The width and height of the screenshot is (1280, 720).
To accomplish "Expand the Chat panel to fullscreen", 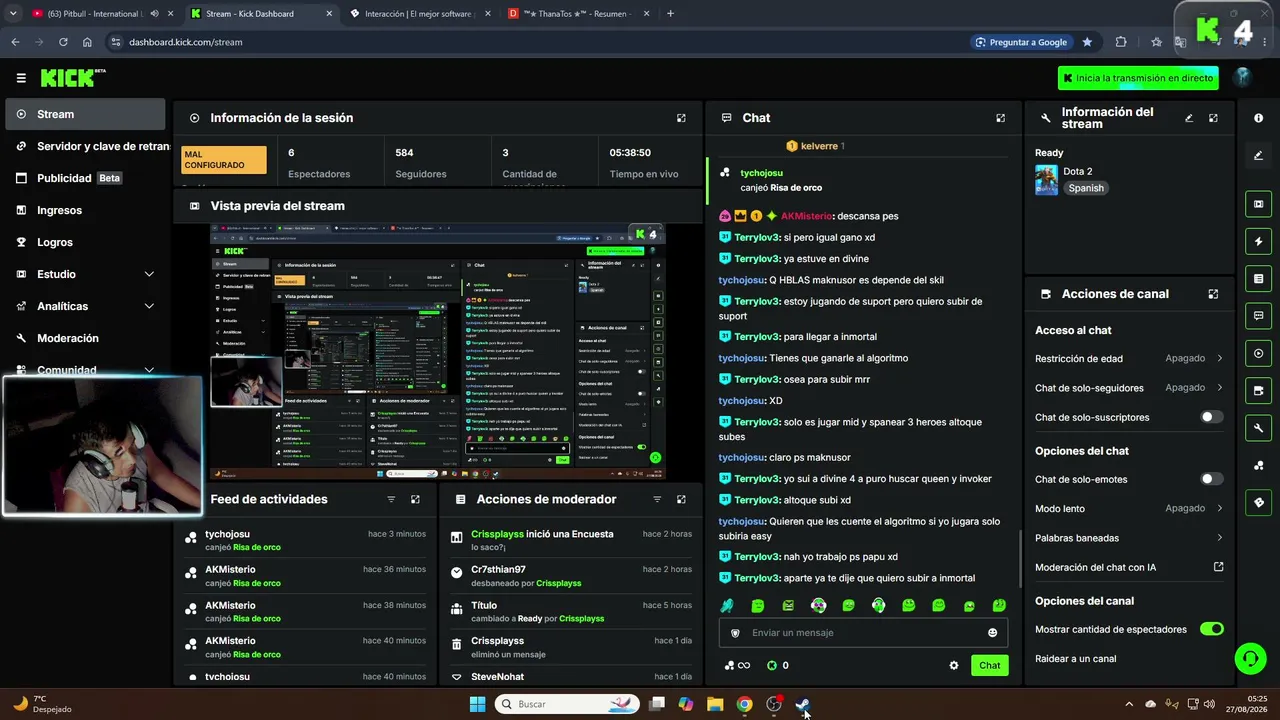I will (x=1000, y=118).
